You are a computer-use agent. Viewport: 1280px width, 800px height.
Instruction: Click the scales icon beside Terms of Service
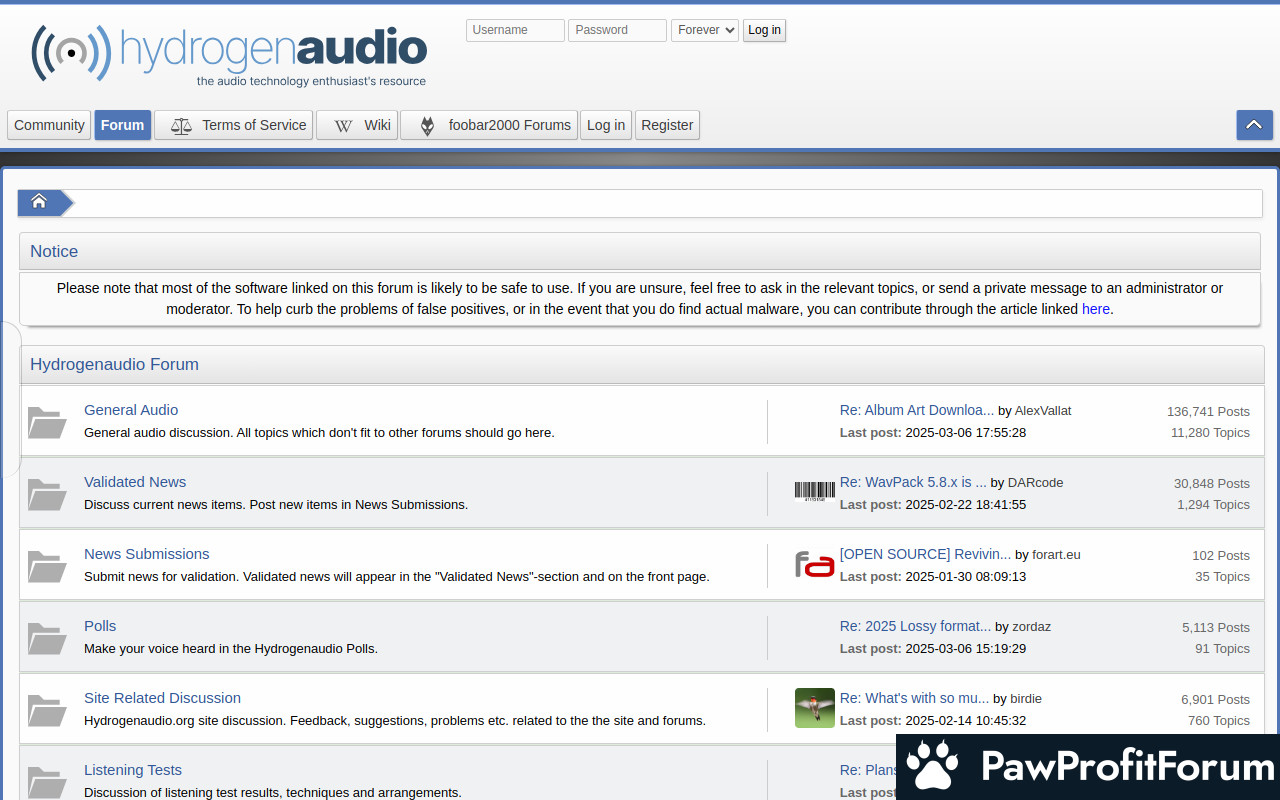coord(181,126)
